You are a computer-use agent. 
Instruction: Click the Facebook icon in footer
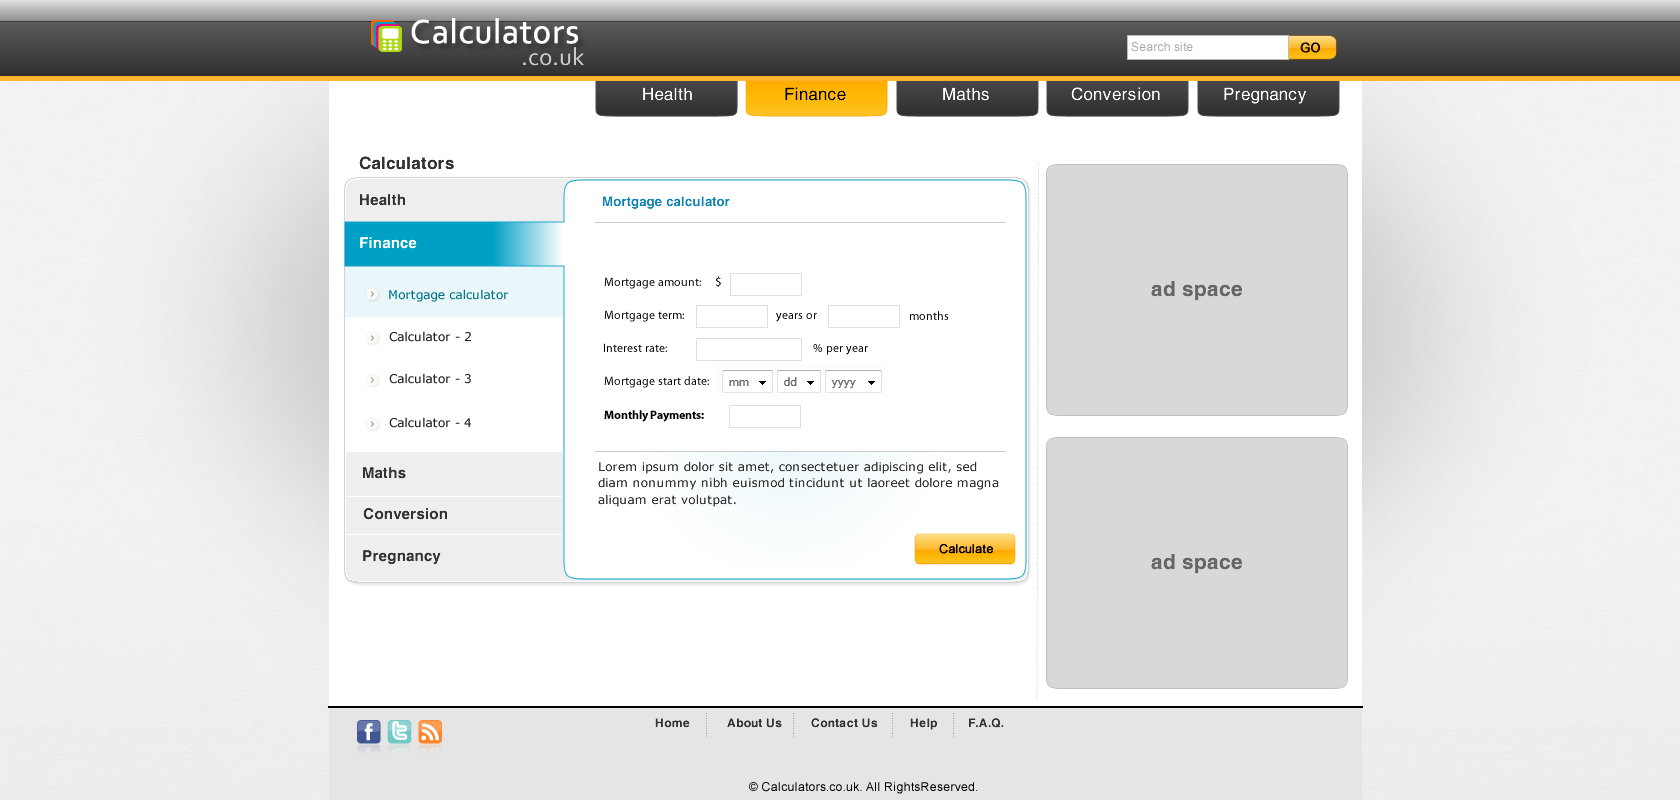pyautogui.click(x=368, y=732)
